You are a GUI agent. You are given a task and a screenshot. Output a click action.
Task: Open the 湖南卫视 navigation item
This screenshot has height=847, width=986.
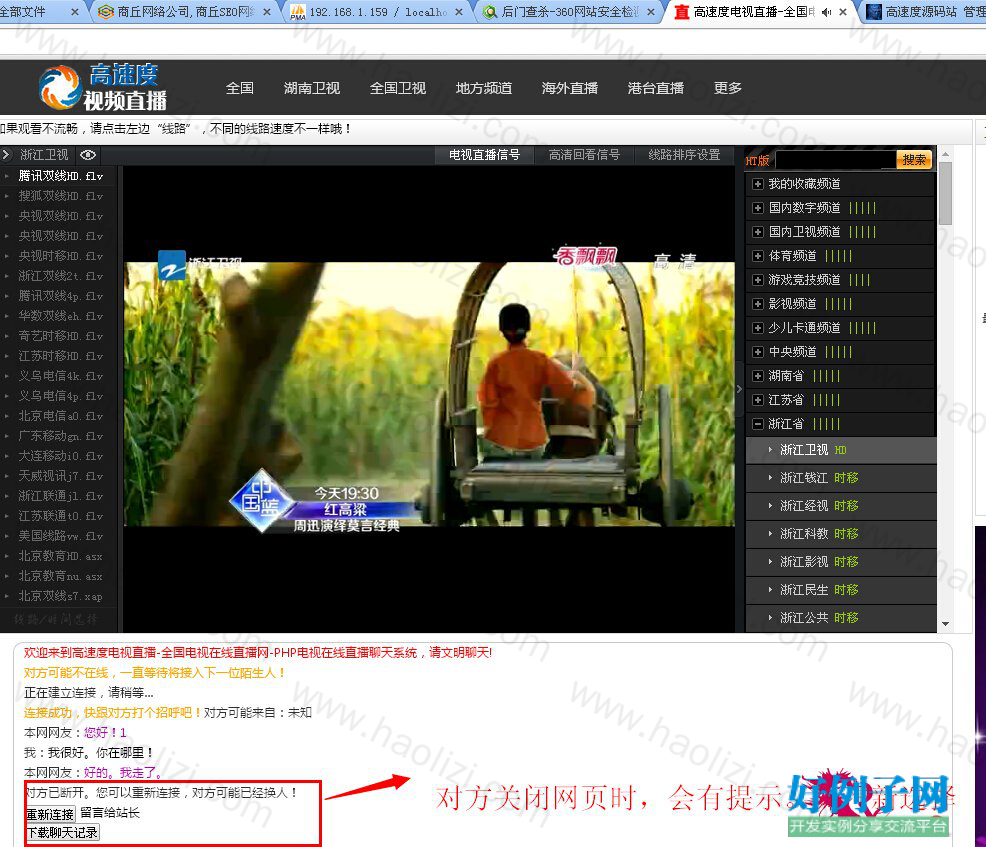click(x=312, y=88)
